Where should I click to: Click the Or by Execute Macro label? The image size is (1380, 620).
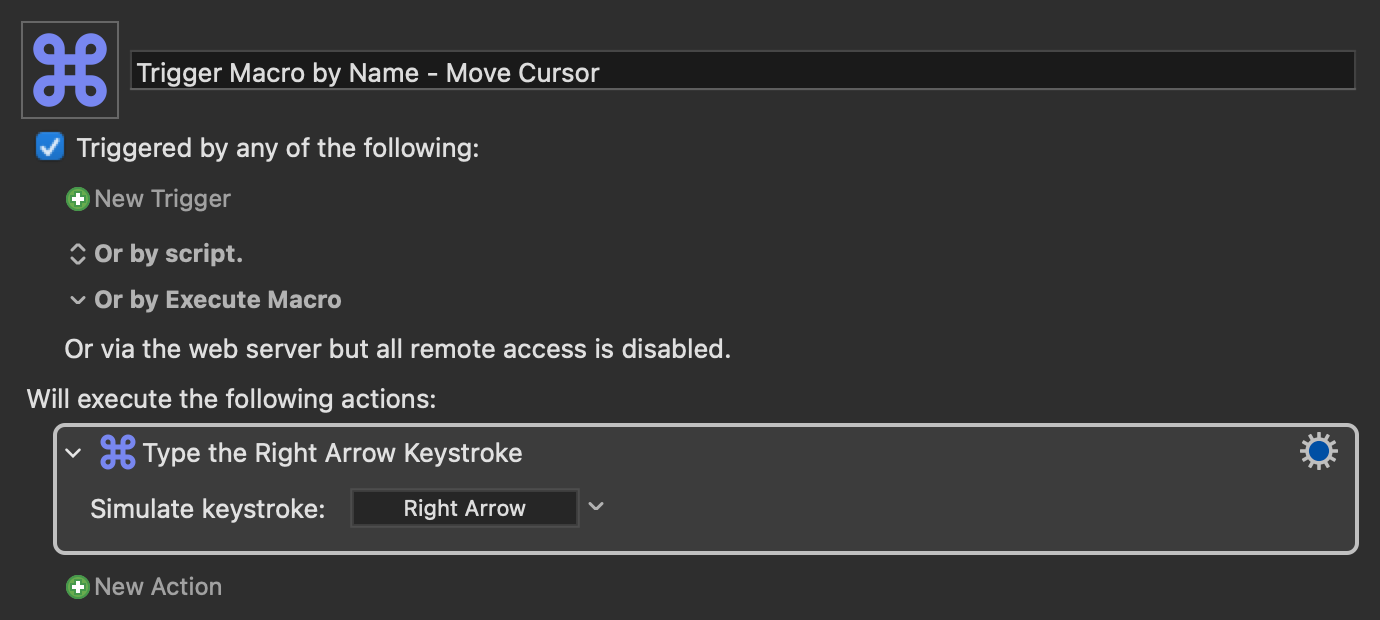point(218,300)
